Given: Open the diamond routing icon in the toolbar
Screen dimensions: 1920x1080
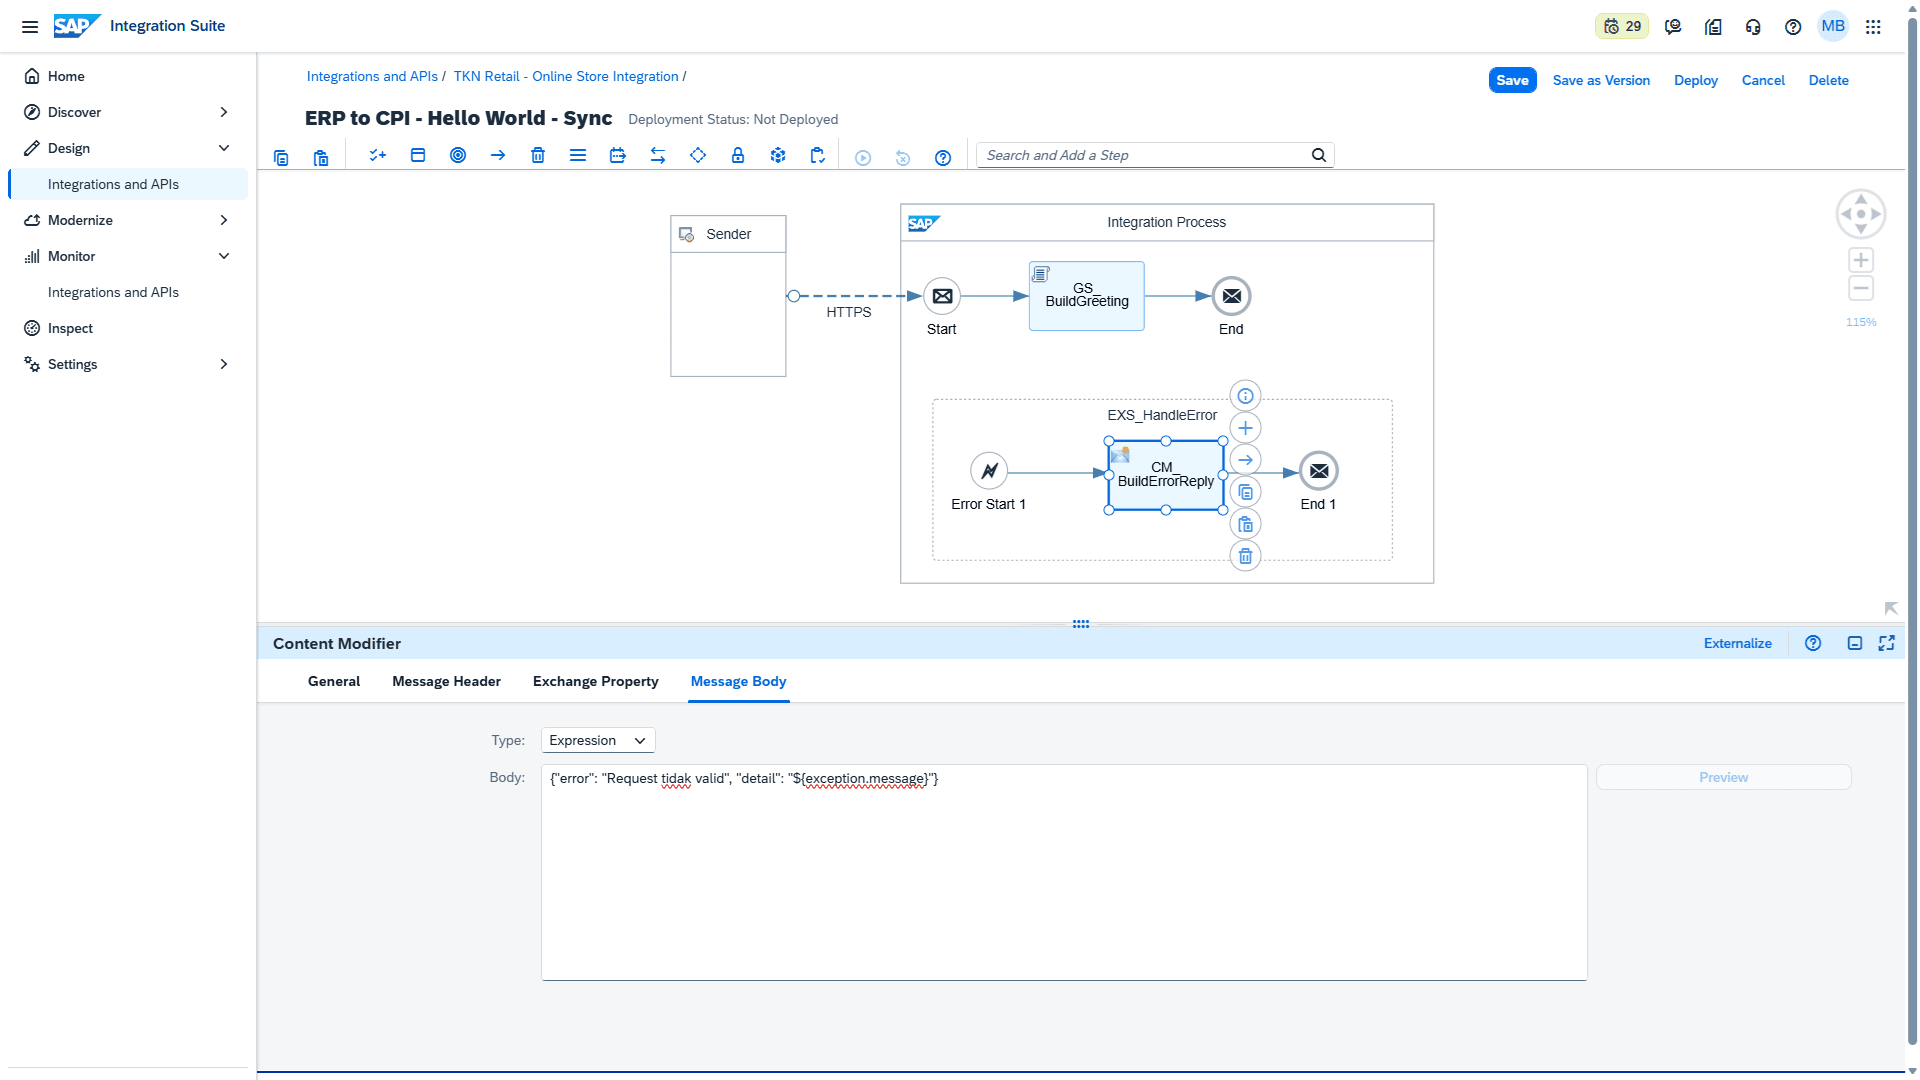Looking at the screenshot, I should pyautogui.click(x=698, y=155).
